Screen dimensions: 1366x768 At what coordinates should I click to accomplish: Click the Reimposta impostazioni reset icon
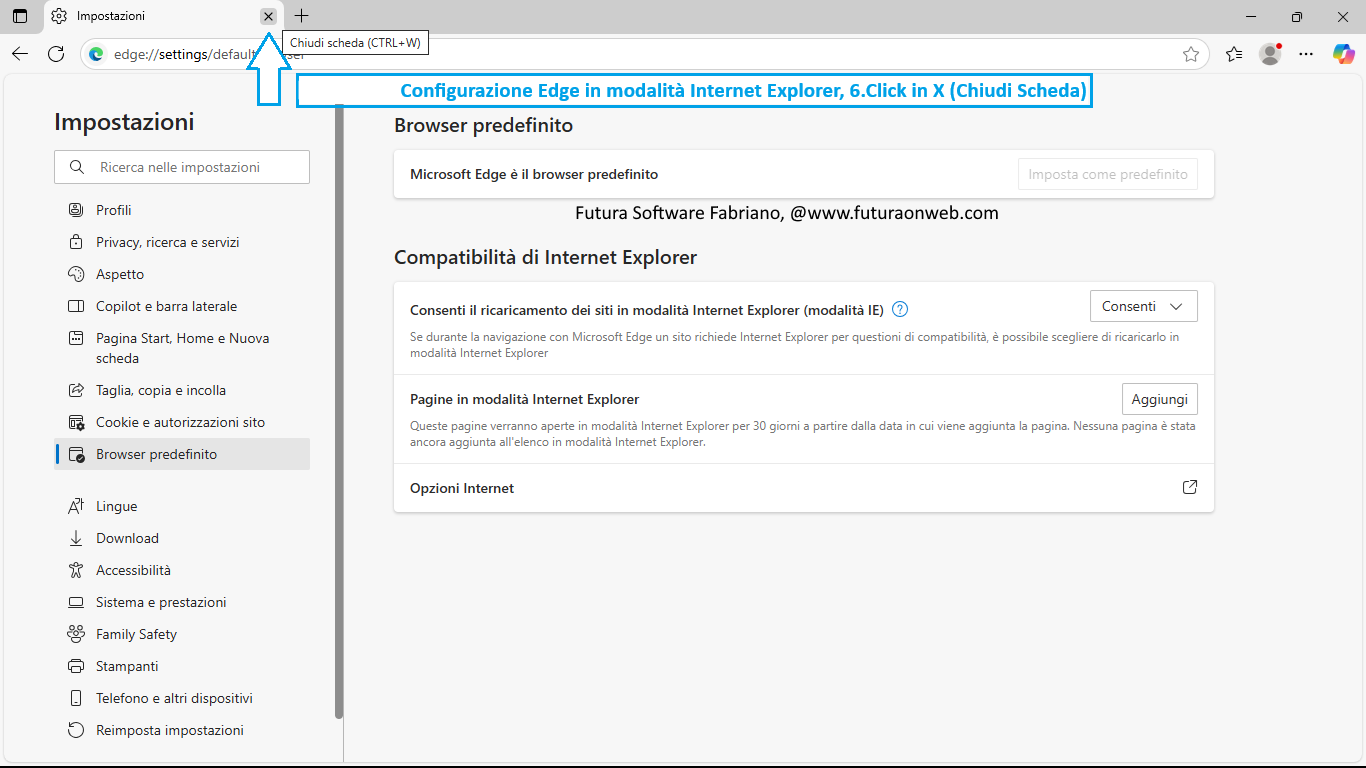pyautogui.click(x=76, y=730)
